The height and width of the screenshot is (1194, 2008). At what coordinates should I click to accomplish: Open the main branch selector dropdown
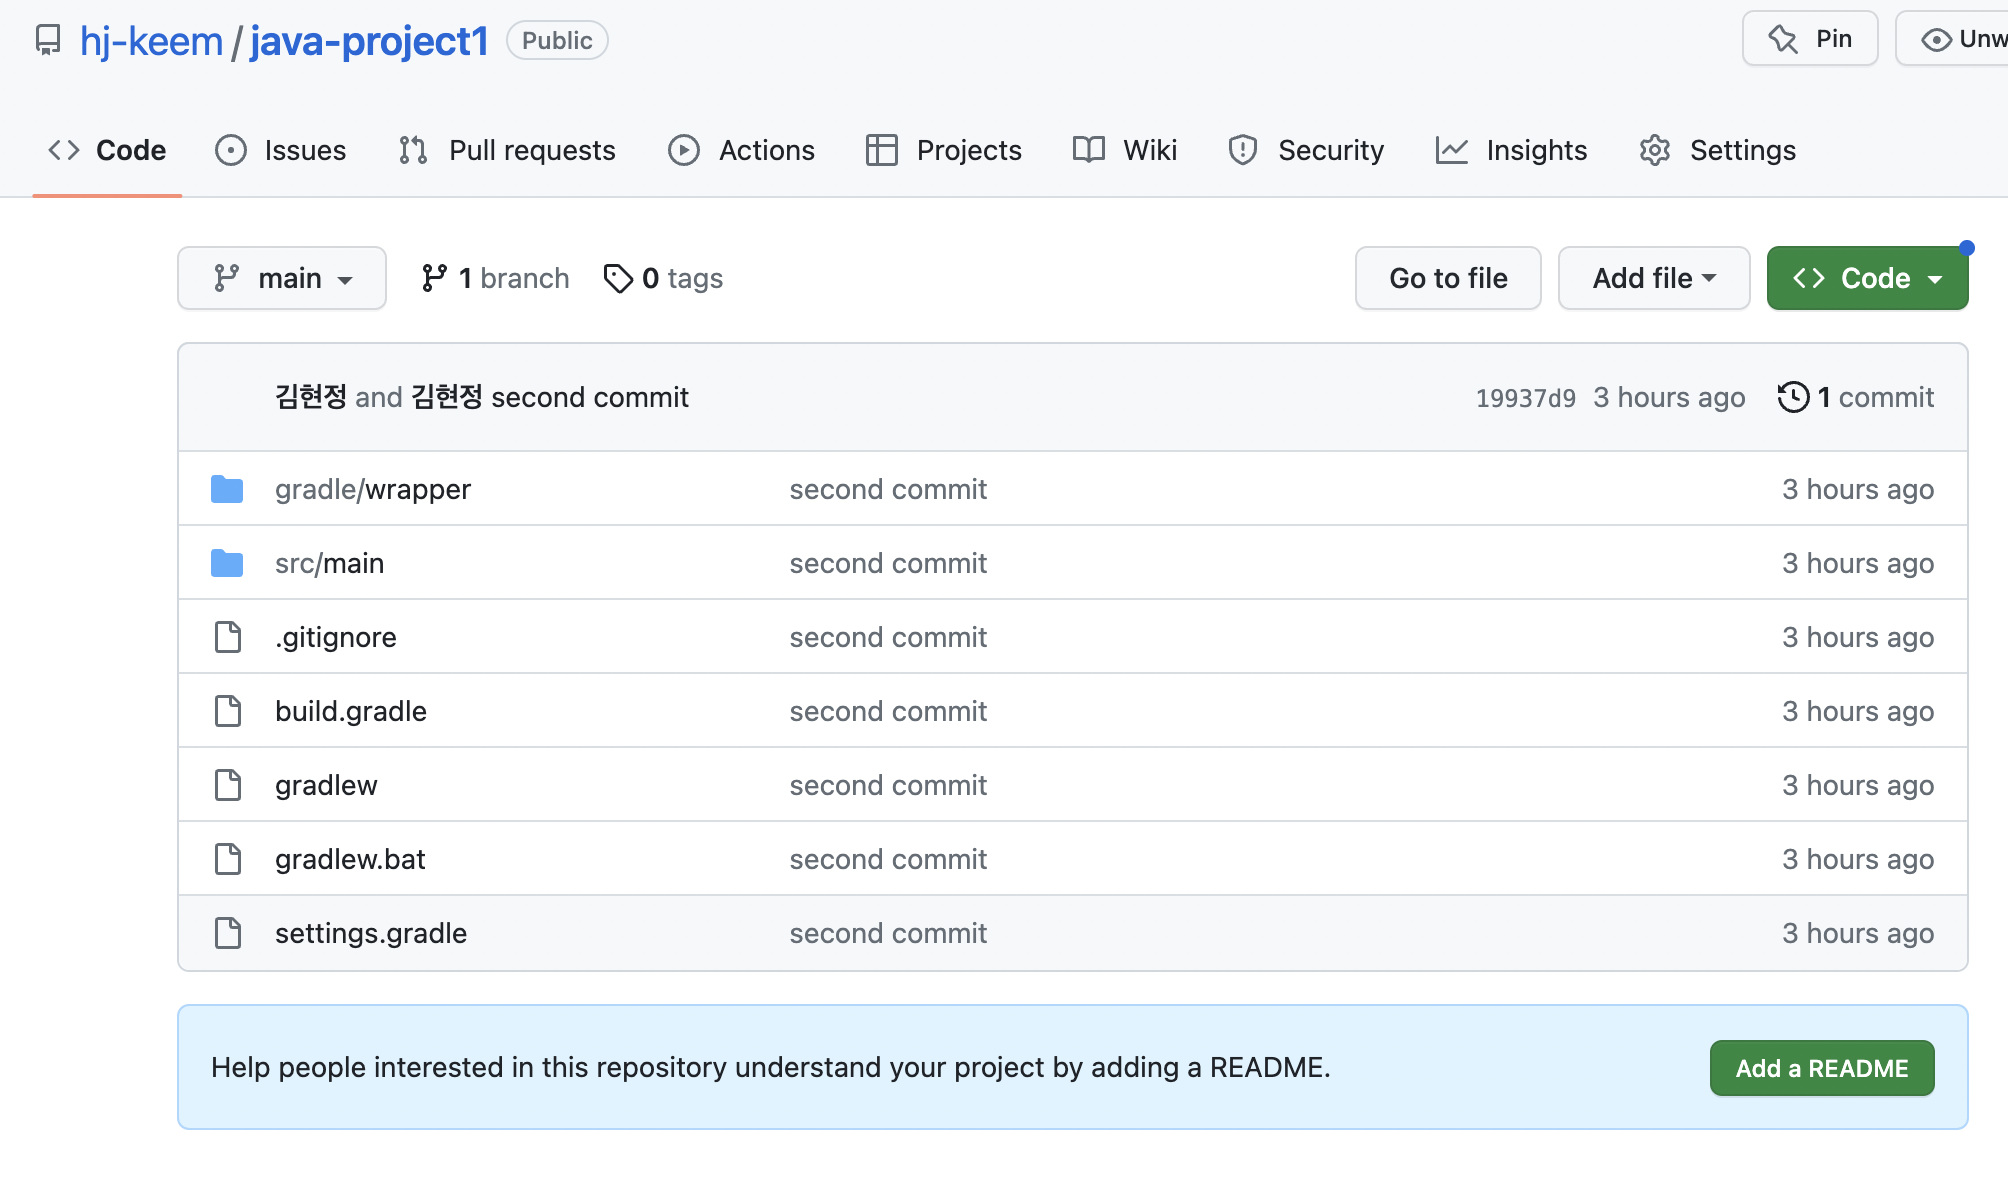pyautogui.click(x=282, y=278)
